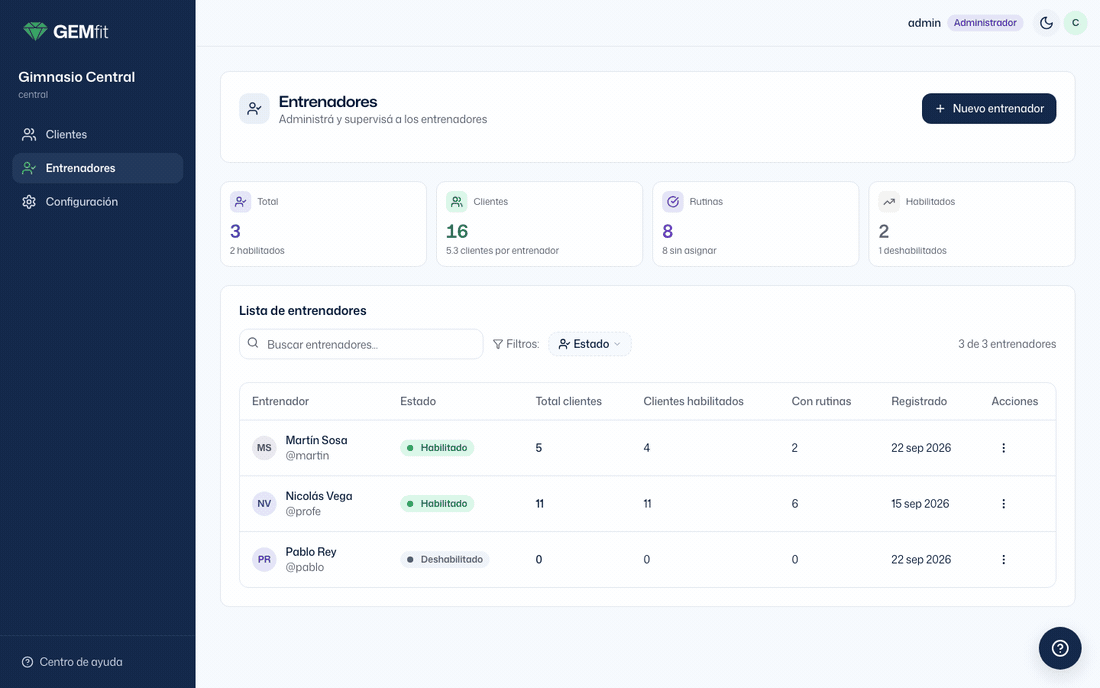1100x688 pixels.
Task: Click the Administrador role badge
Action: click(985, 23)
